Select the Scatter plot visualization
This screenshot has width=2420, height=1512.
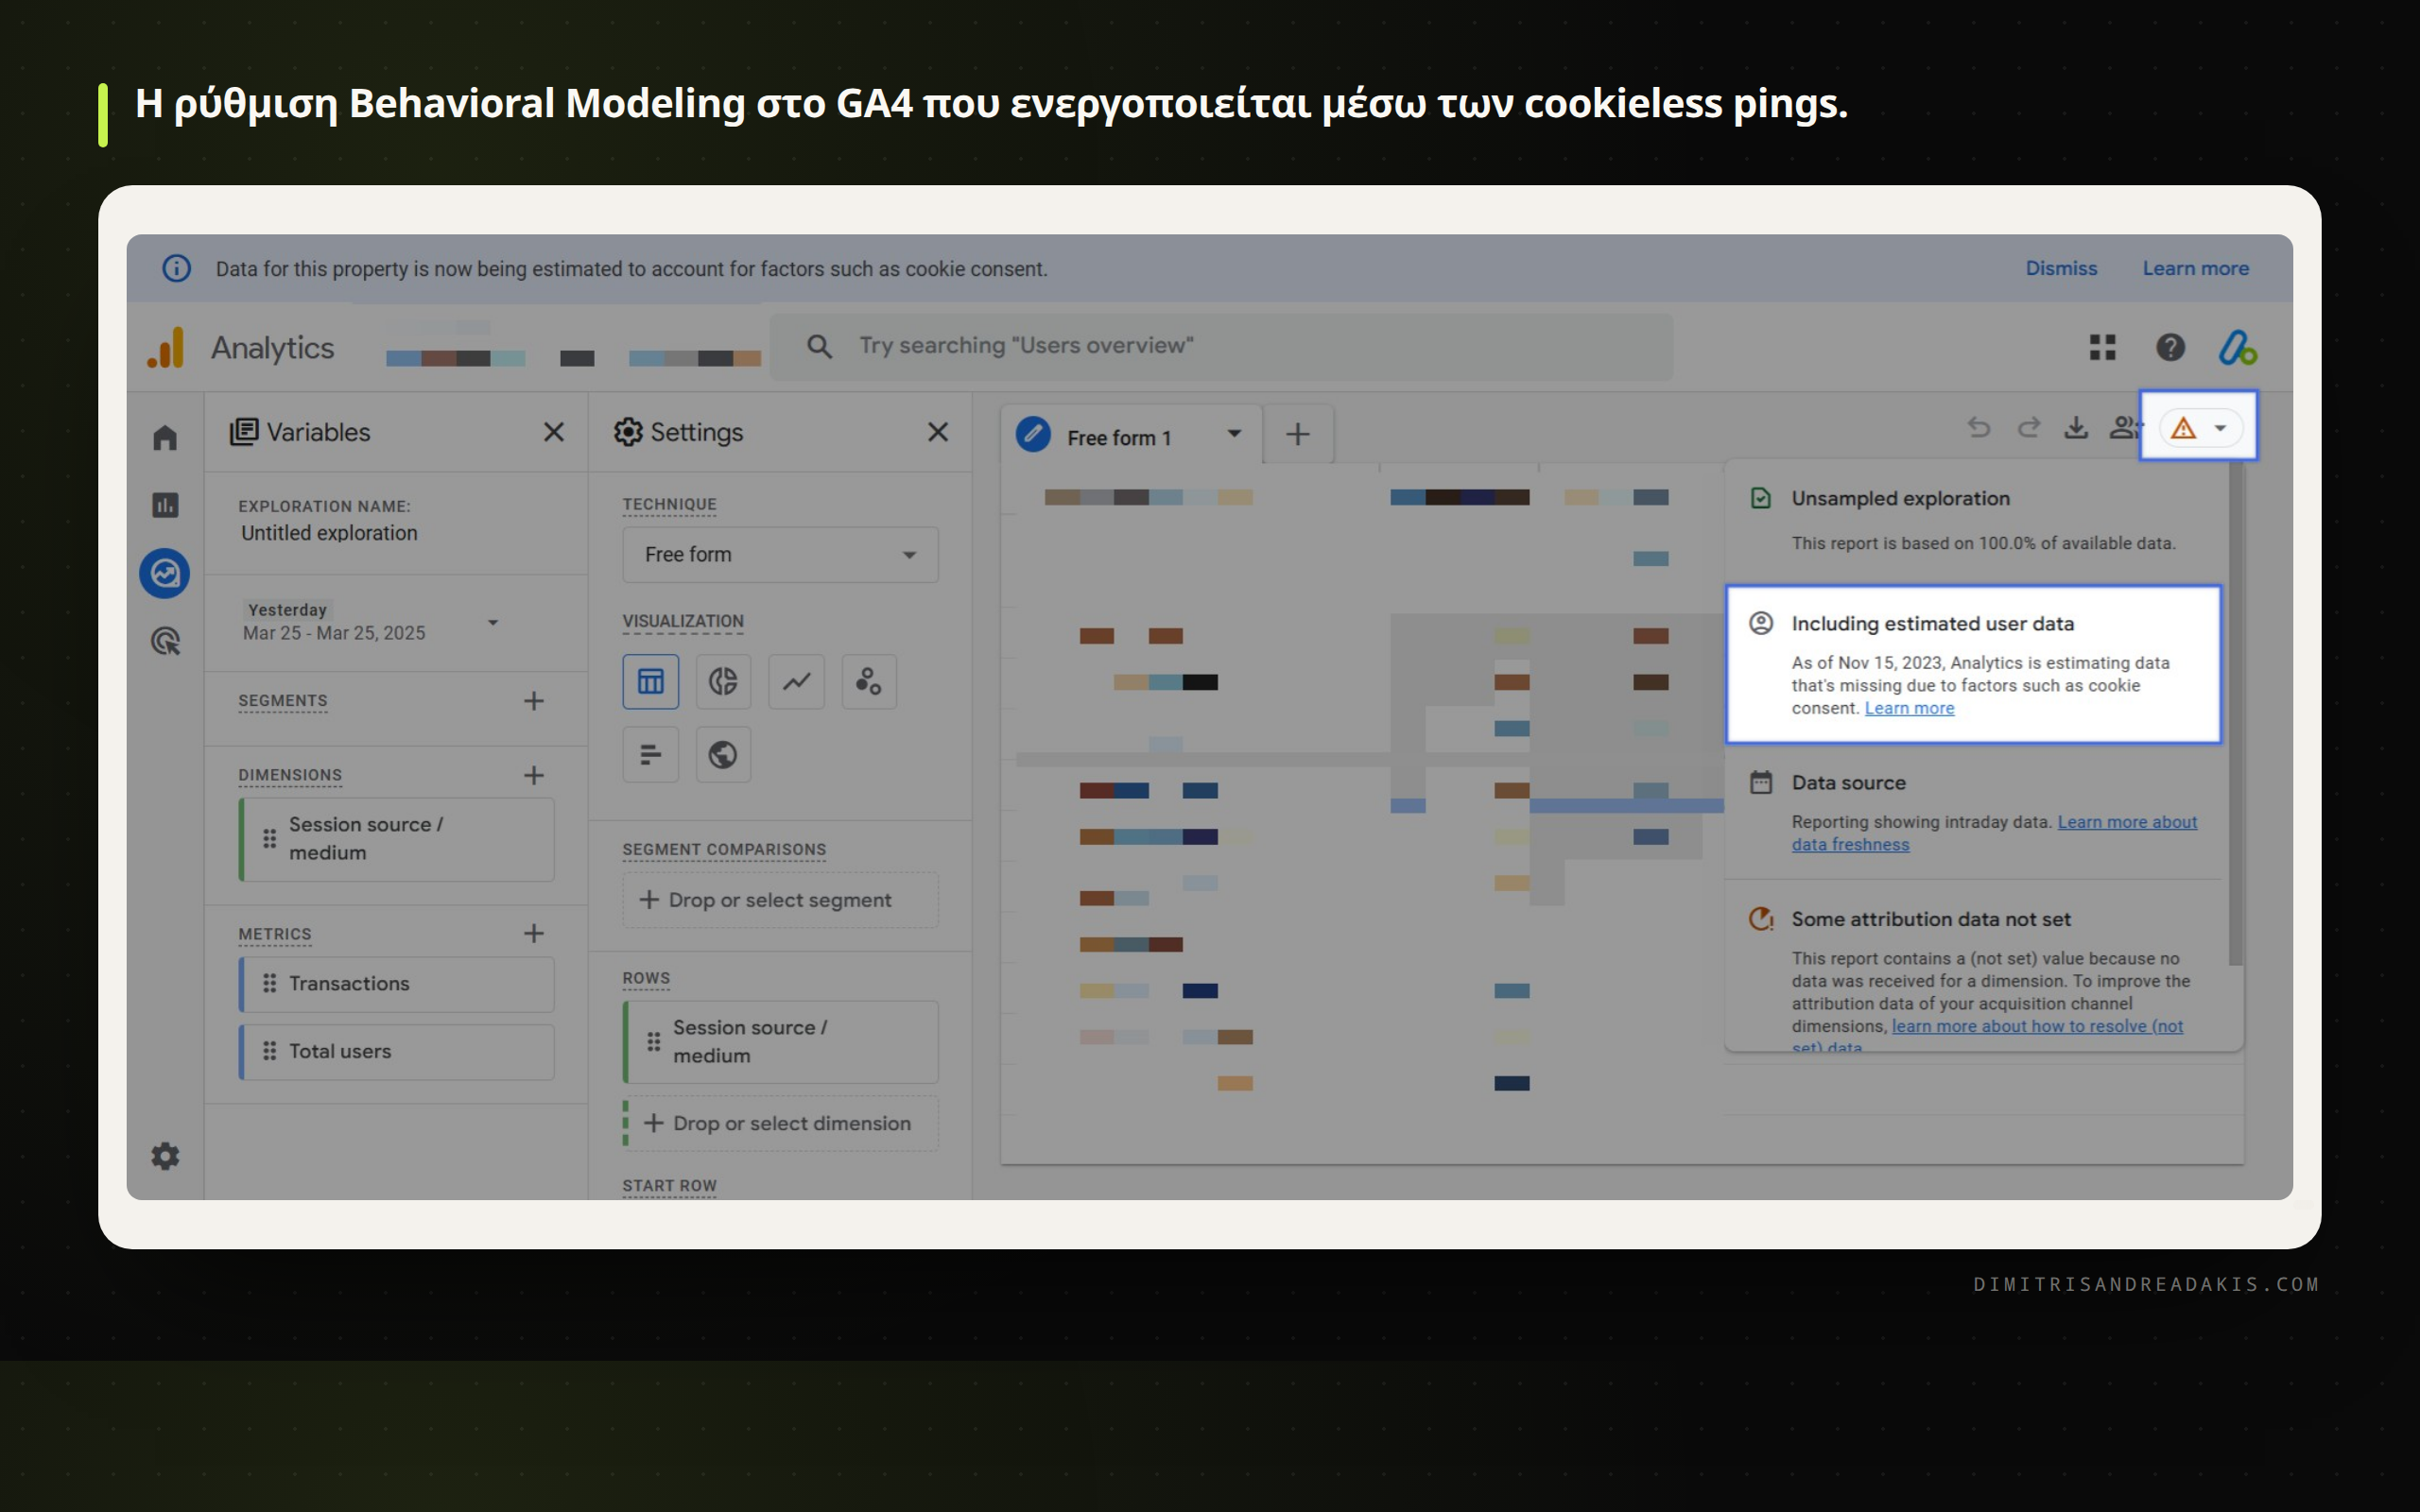click(869, 682)
